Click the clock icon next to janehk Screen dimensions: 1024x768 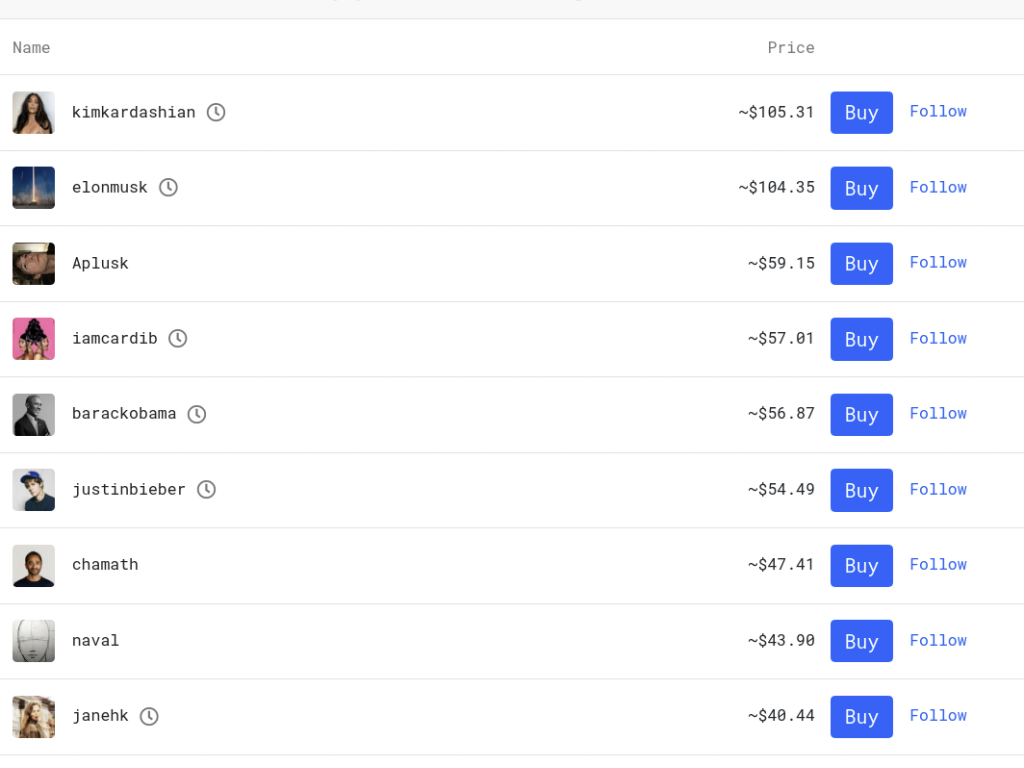pos(149,716)
